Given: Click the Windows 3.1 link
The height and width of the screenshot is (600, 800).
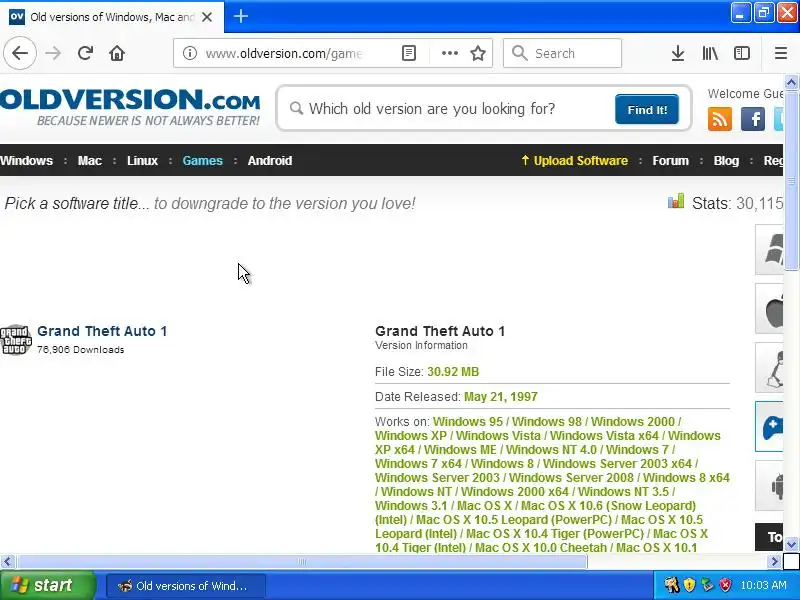Looking at the screenshot, I should (x=411, y=506).
